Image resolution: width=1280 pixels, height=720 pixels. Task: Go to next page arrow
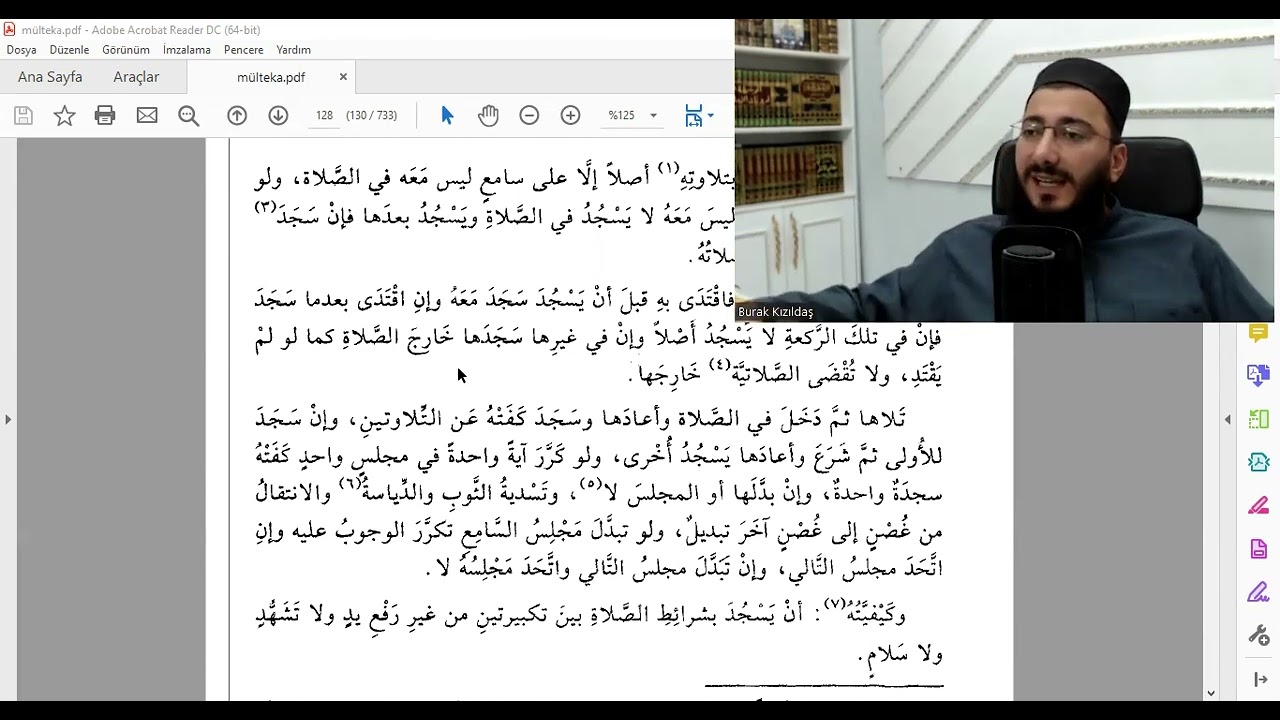tap(278, 116)
